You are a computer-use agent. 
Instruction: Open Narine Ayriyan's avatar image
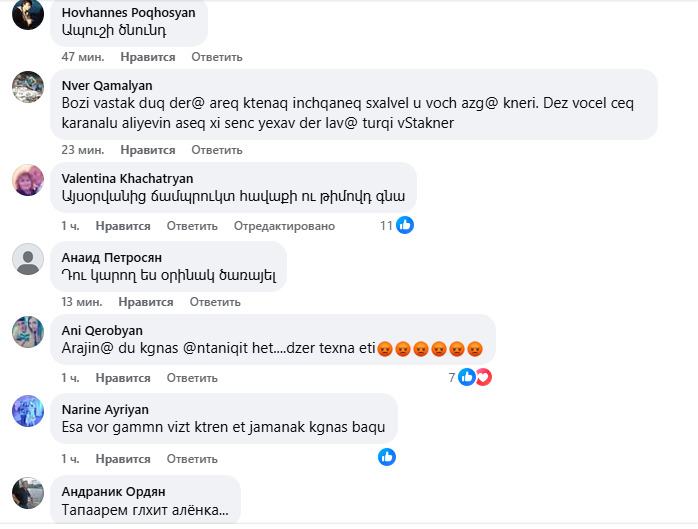point(28,411)
